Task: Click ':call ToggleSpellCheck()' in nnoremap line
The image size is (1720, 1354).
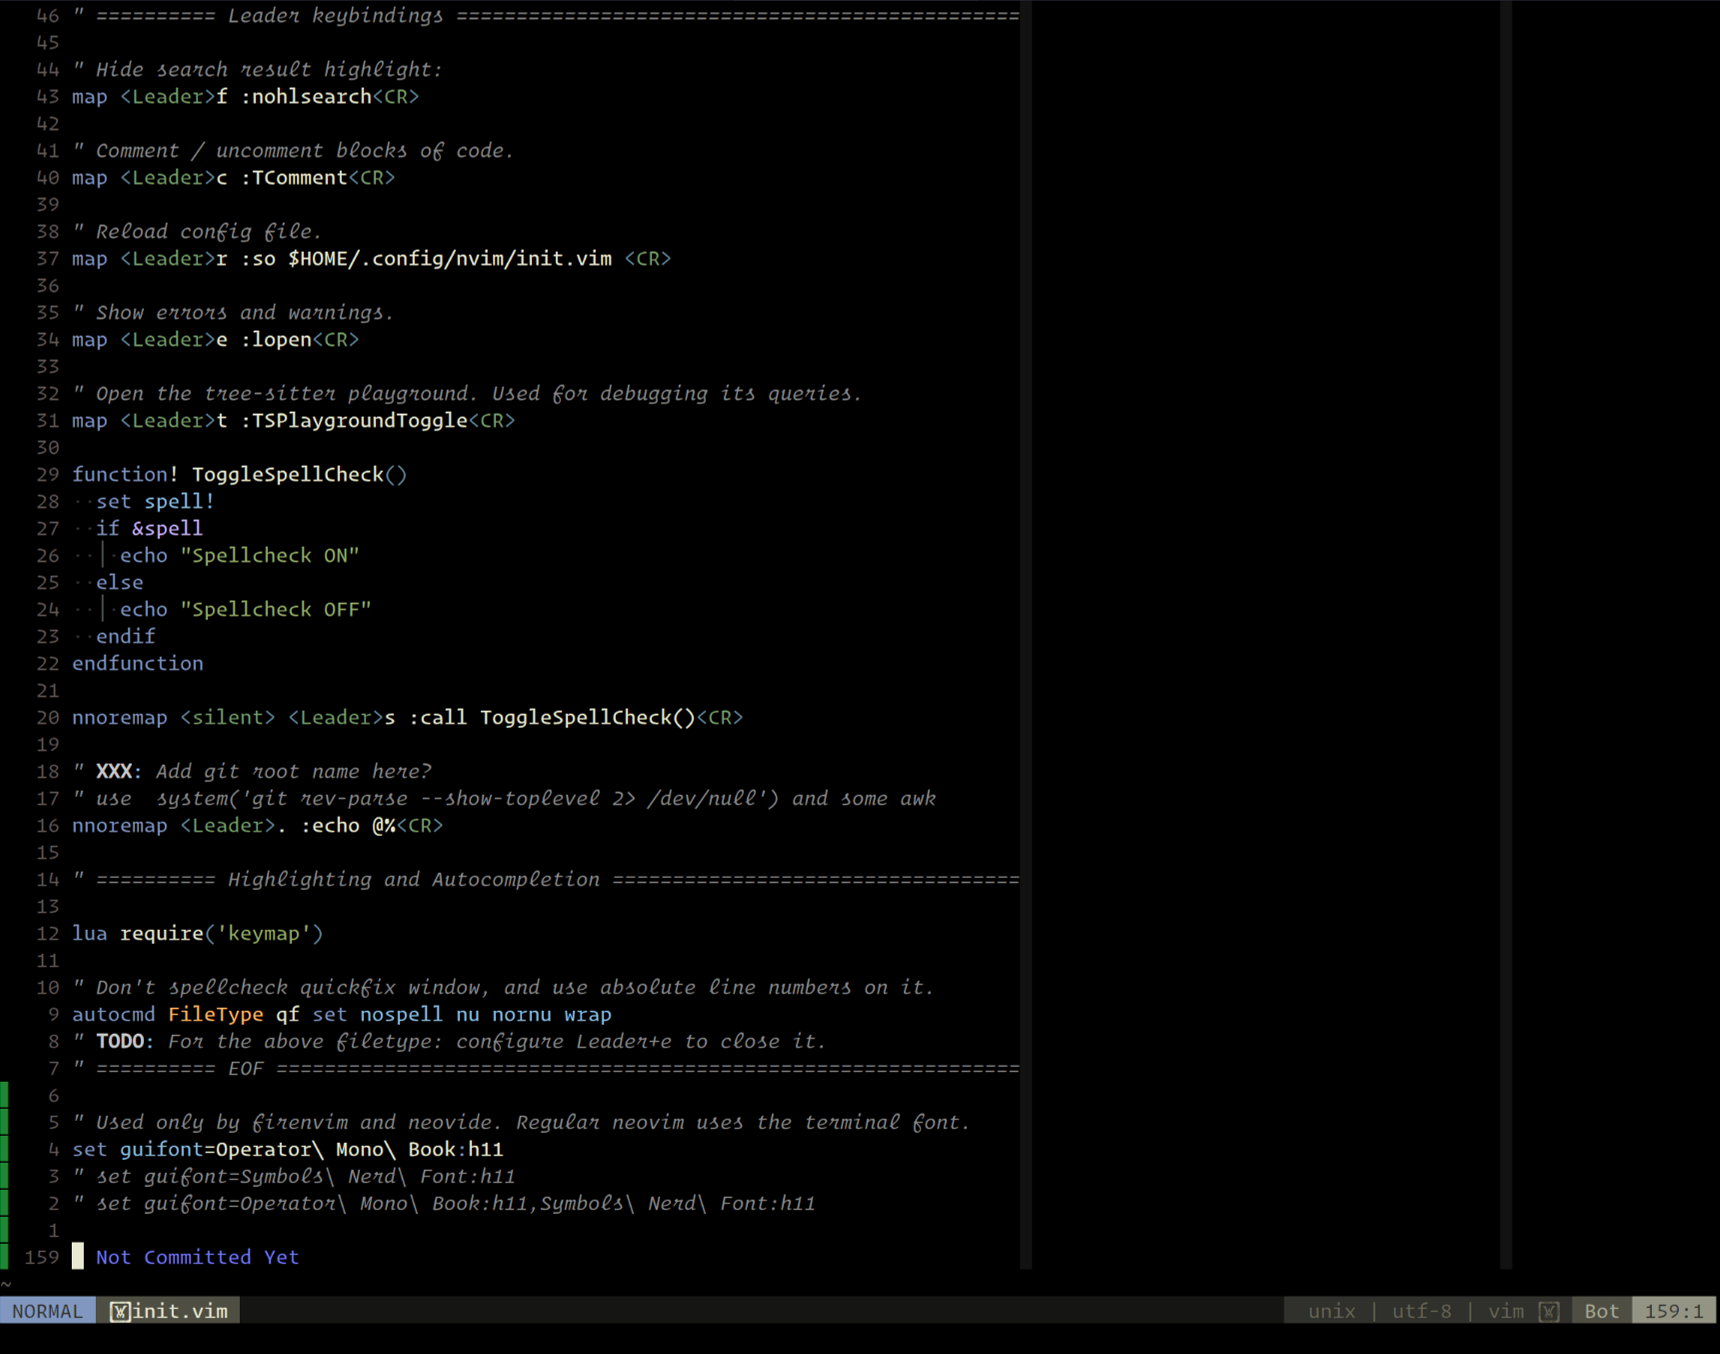Action: point(552,718)
